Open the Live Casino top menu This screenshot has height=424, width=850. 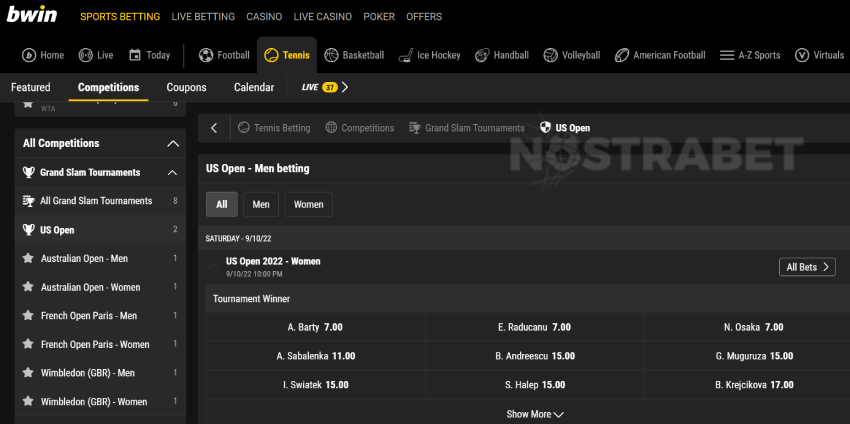(323, 17)
